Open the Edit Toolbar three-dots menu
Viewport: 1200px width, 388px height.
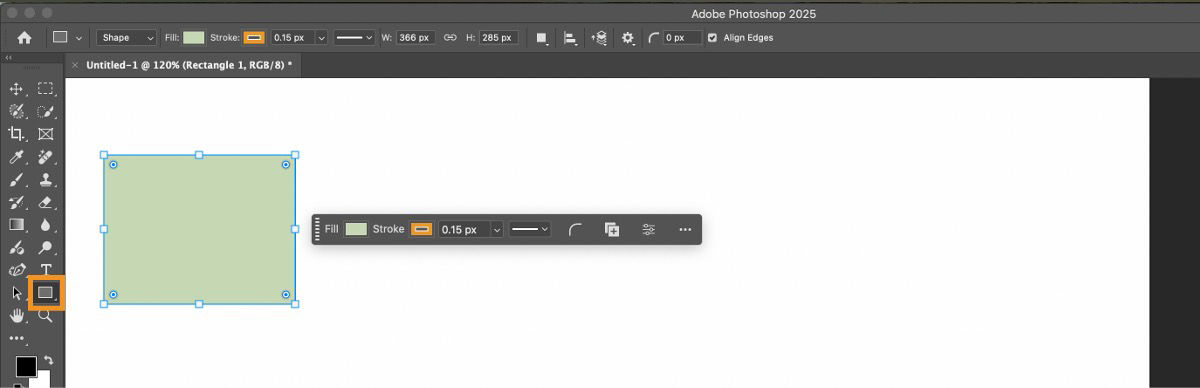point(16,339)
